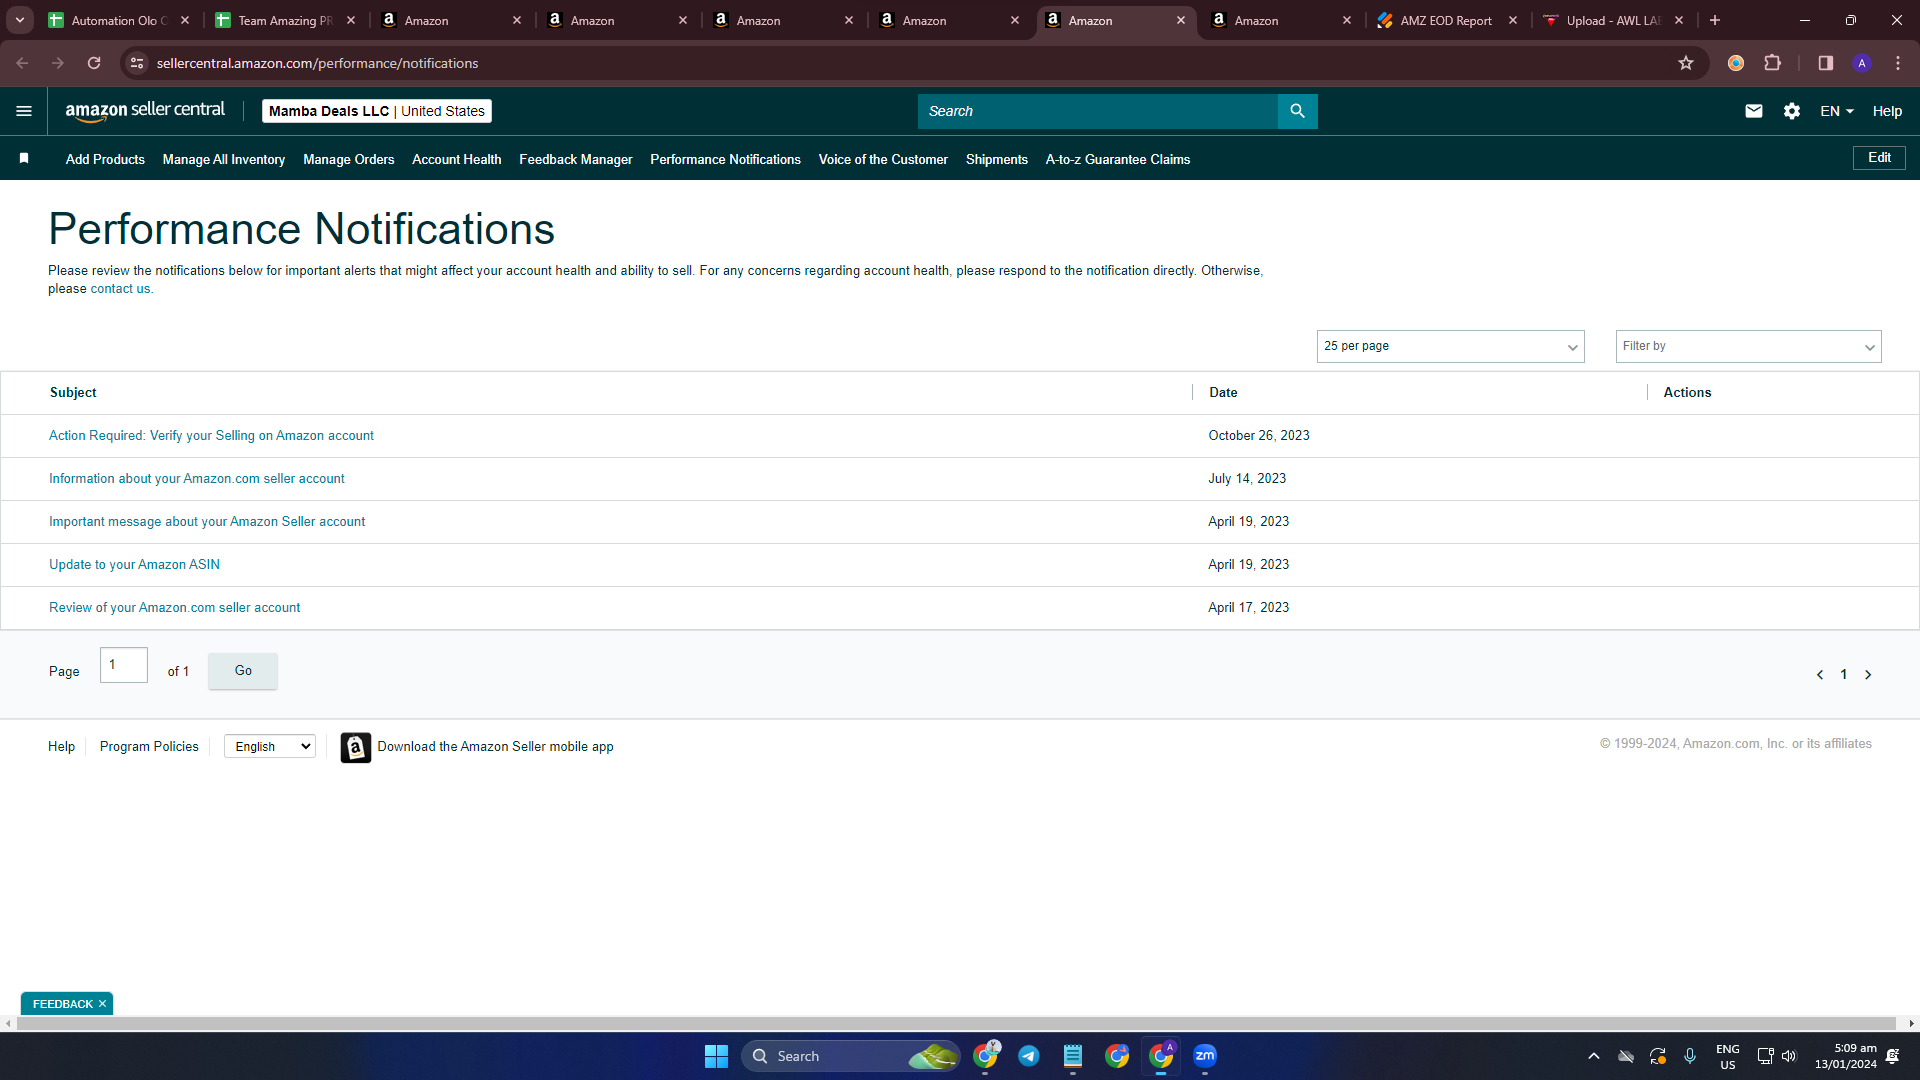Image resolution: width=1920 pixels, height=1080 pixels.
Task: Switch to the Upload - AWL LAB tab
Action: click(1613, 20)
